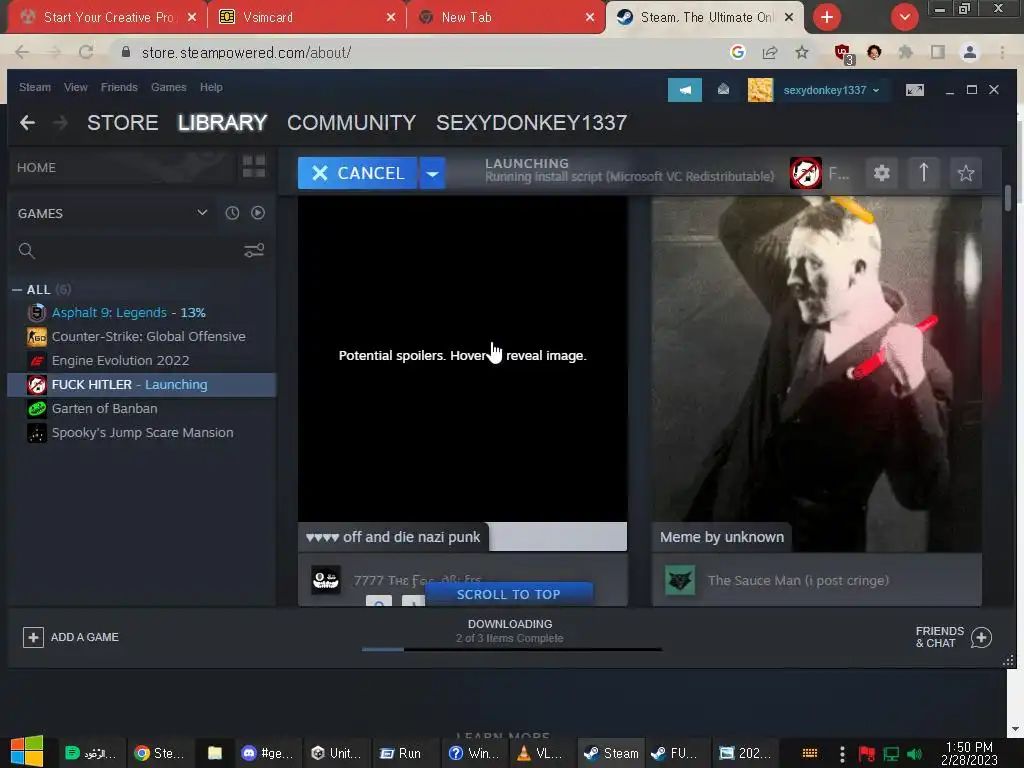Open the Help menu
The width and height of the screenshot is (1024, 768).
pos(211,87)
